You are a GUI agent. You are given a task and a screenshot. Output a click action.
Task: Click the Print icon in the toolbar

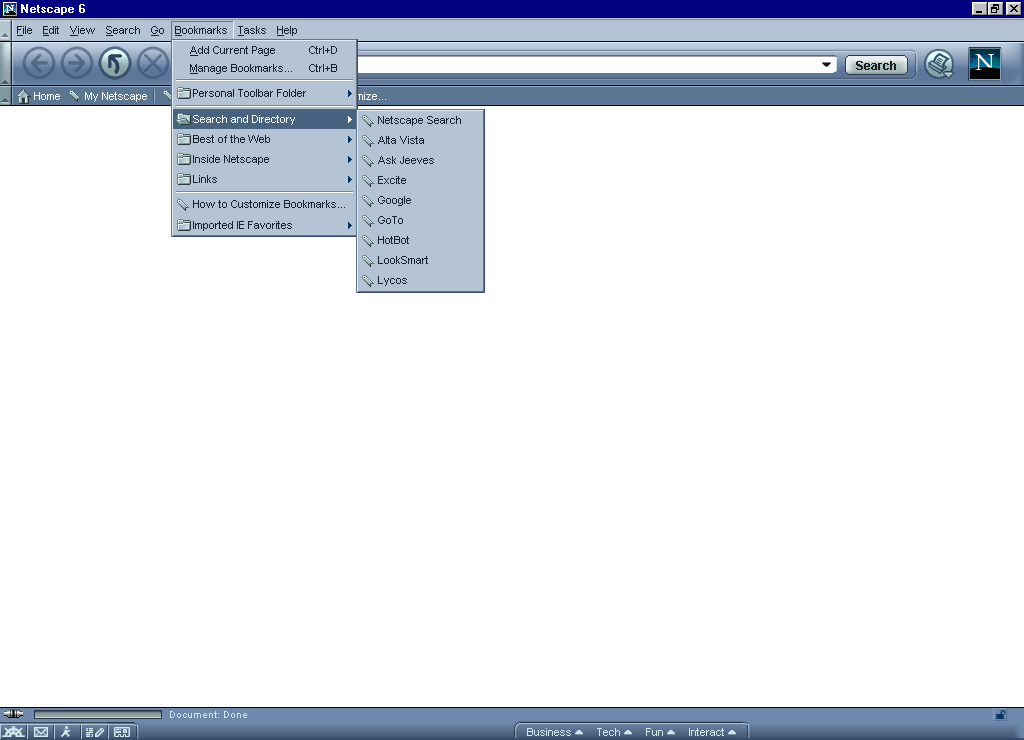point(939,65)
